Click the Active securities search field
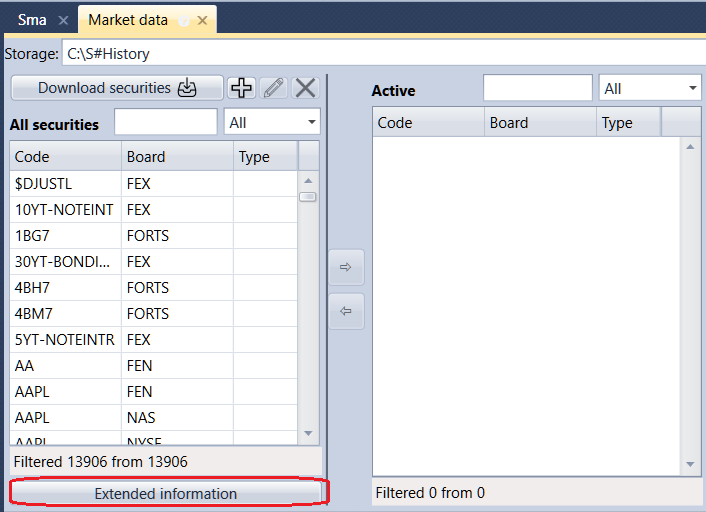This screenshot has width=706, height=512. pos(538,88)
